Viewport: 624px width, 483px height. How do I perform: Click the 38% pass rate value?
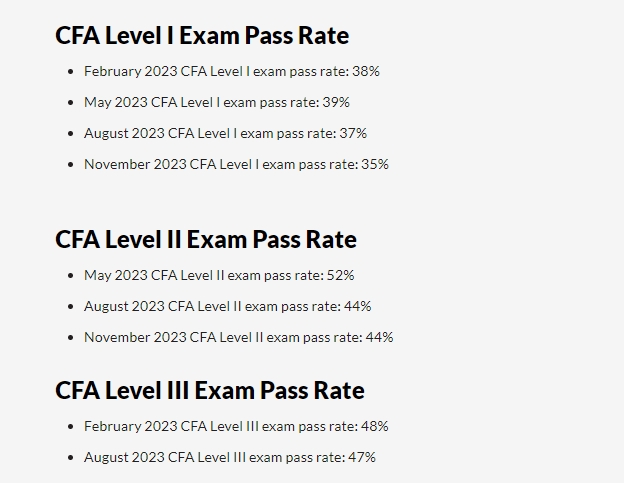pos(366,71)
